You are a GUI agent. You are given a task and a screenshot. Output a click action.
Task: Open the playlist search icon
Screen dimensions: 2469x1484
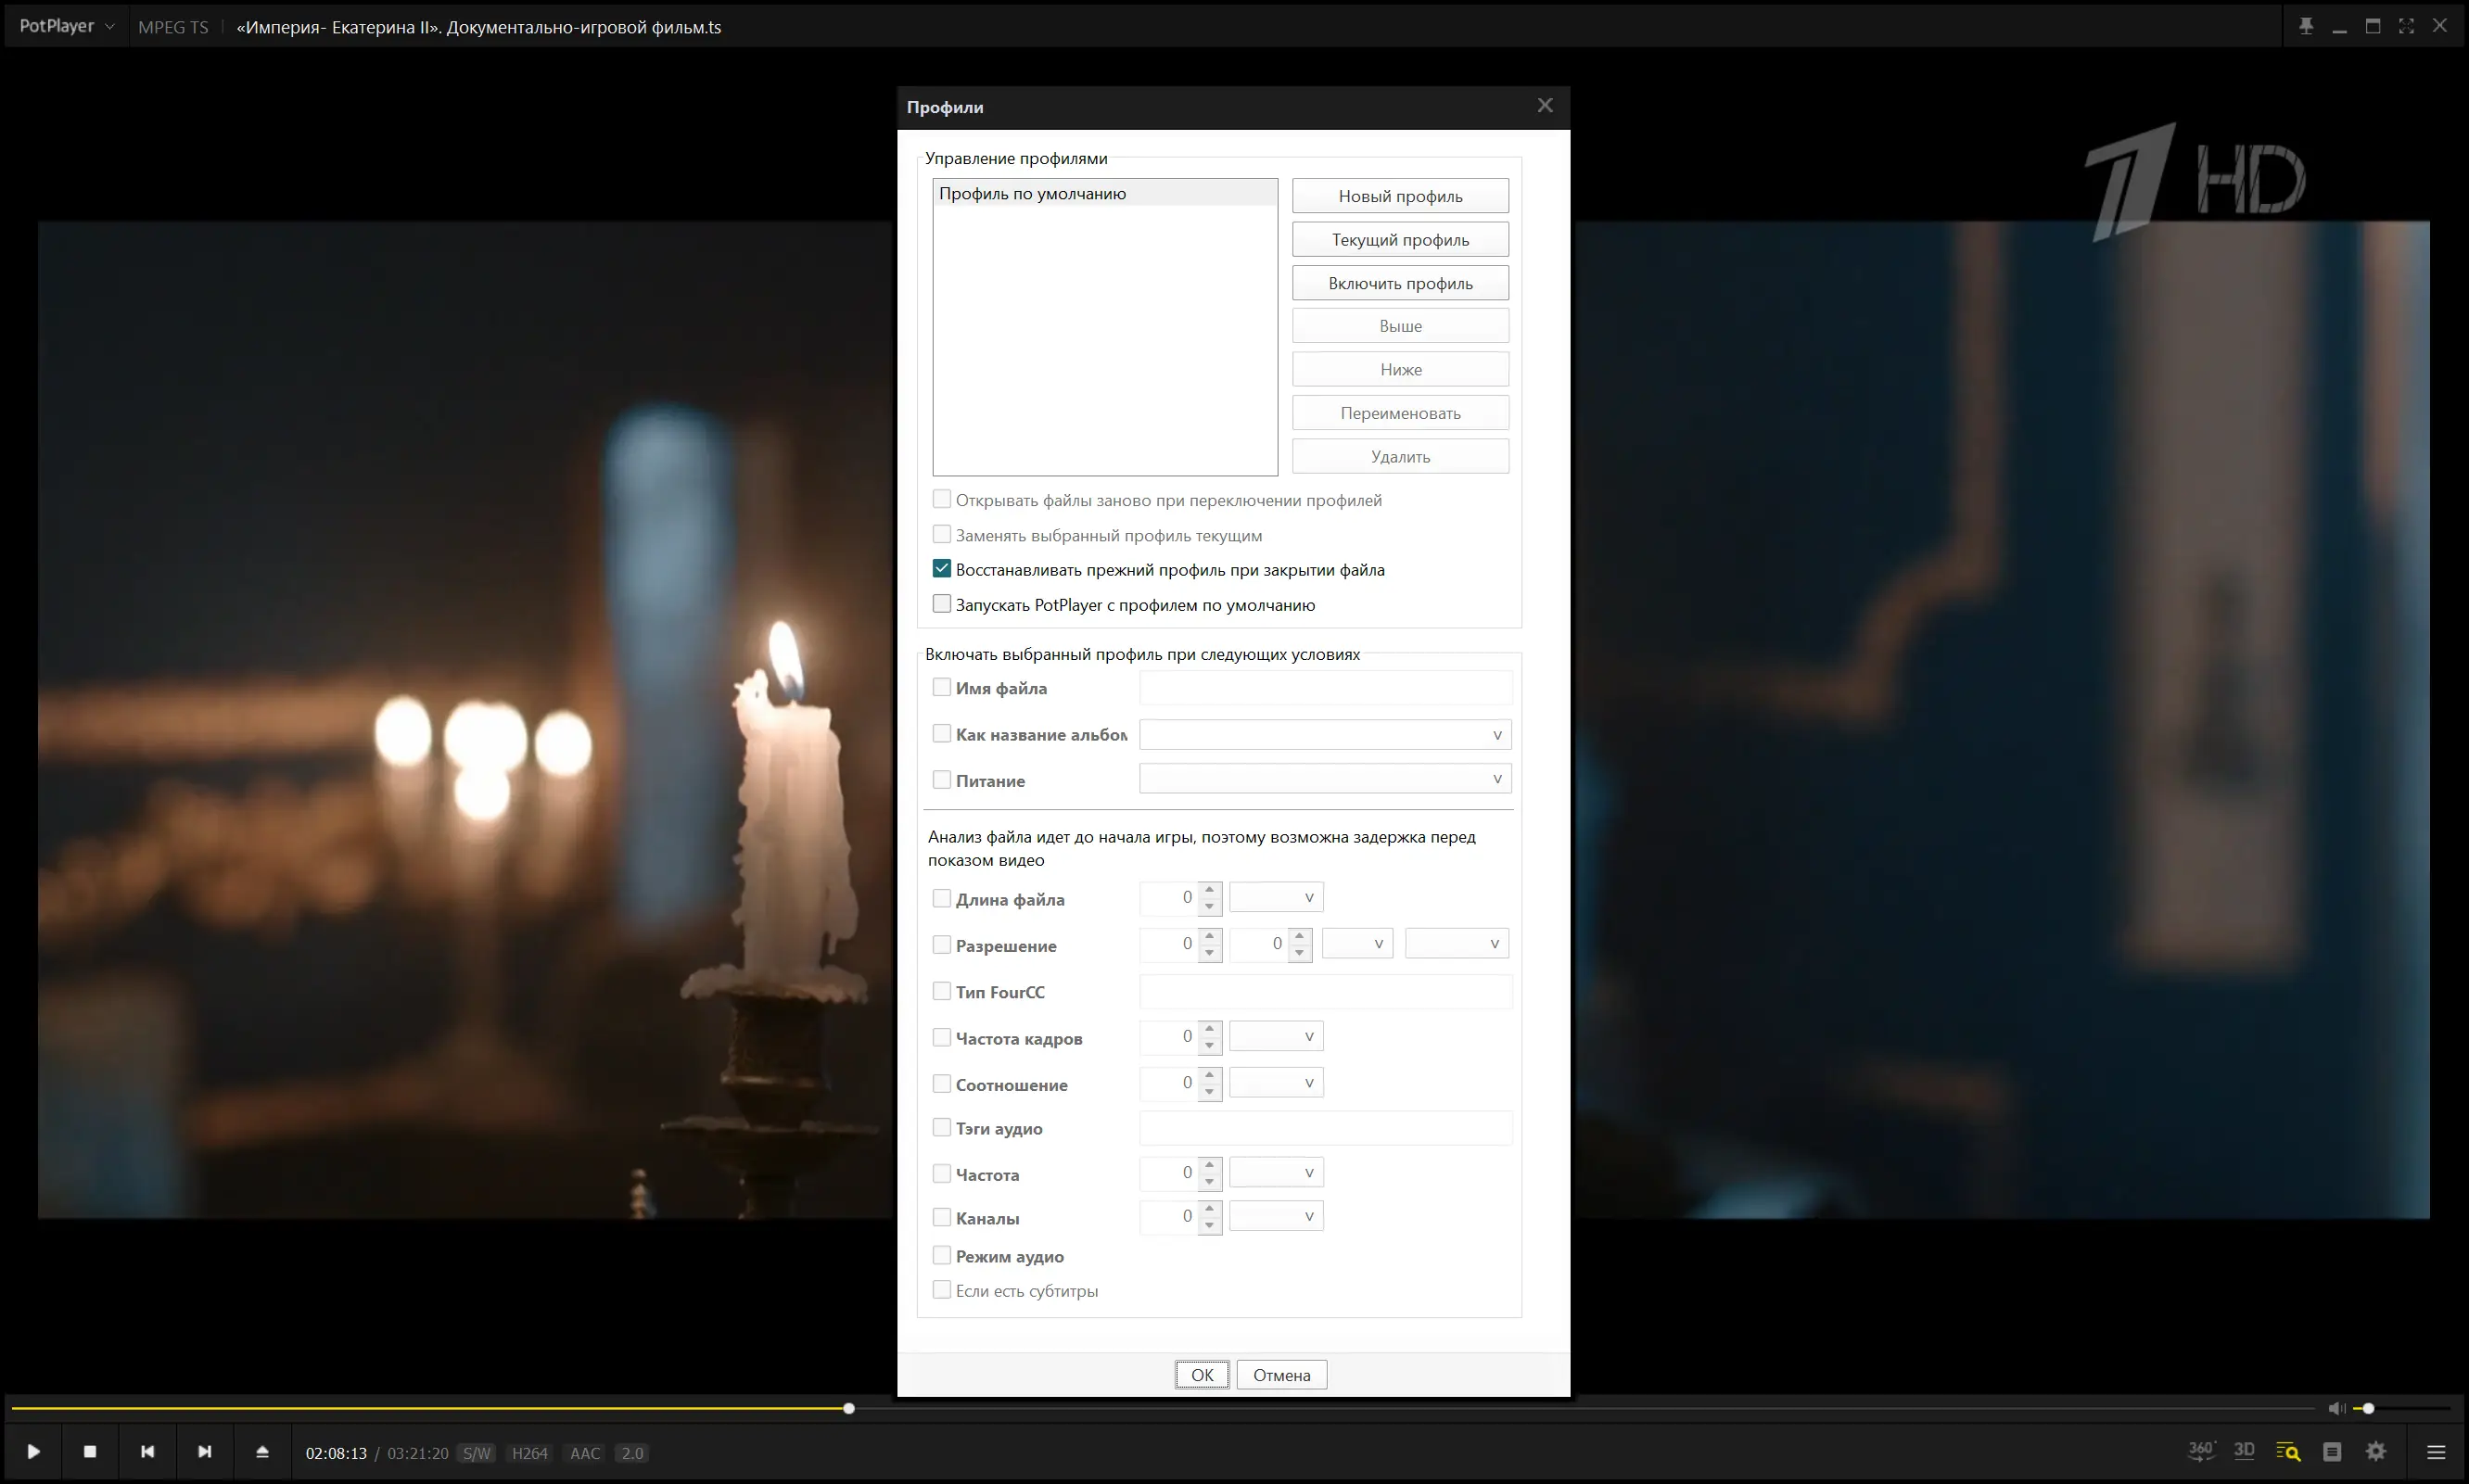(2288, 1452)
